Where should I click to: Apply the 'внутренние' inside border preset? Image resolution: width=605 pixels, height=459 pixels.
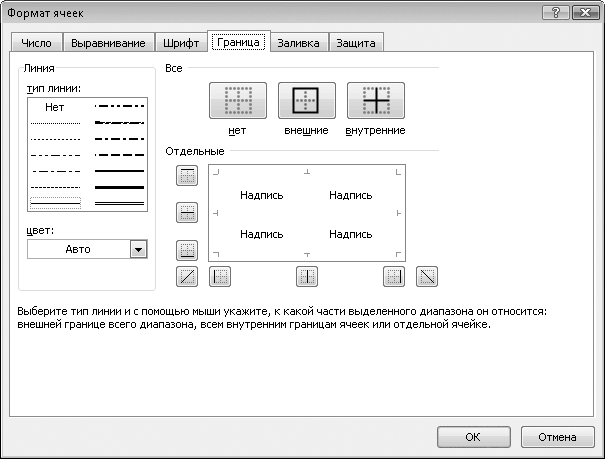[x=375, y=102]
